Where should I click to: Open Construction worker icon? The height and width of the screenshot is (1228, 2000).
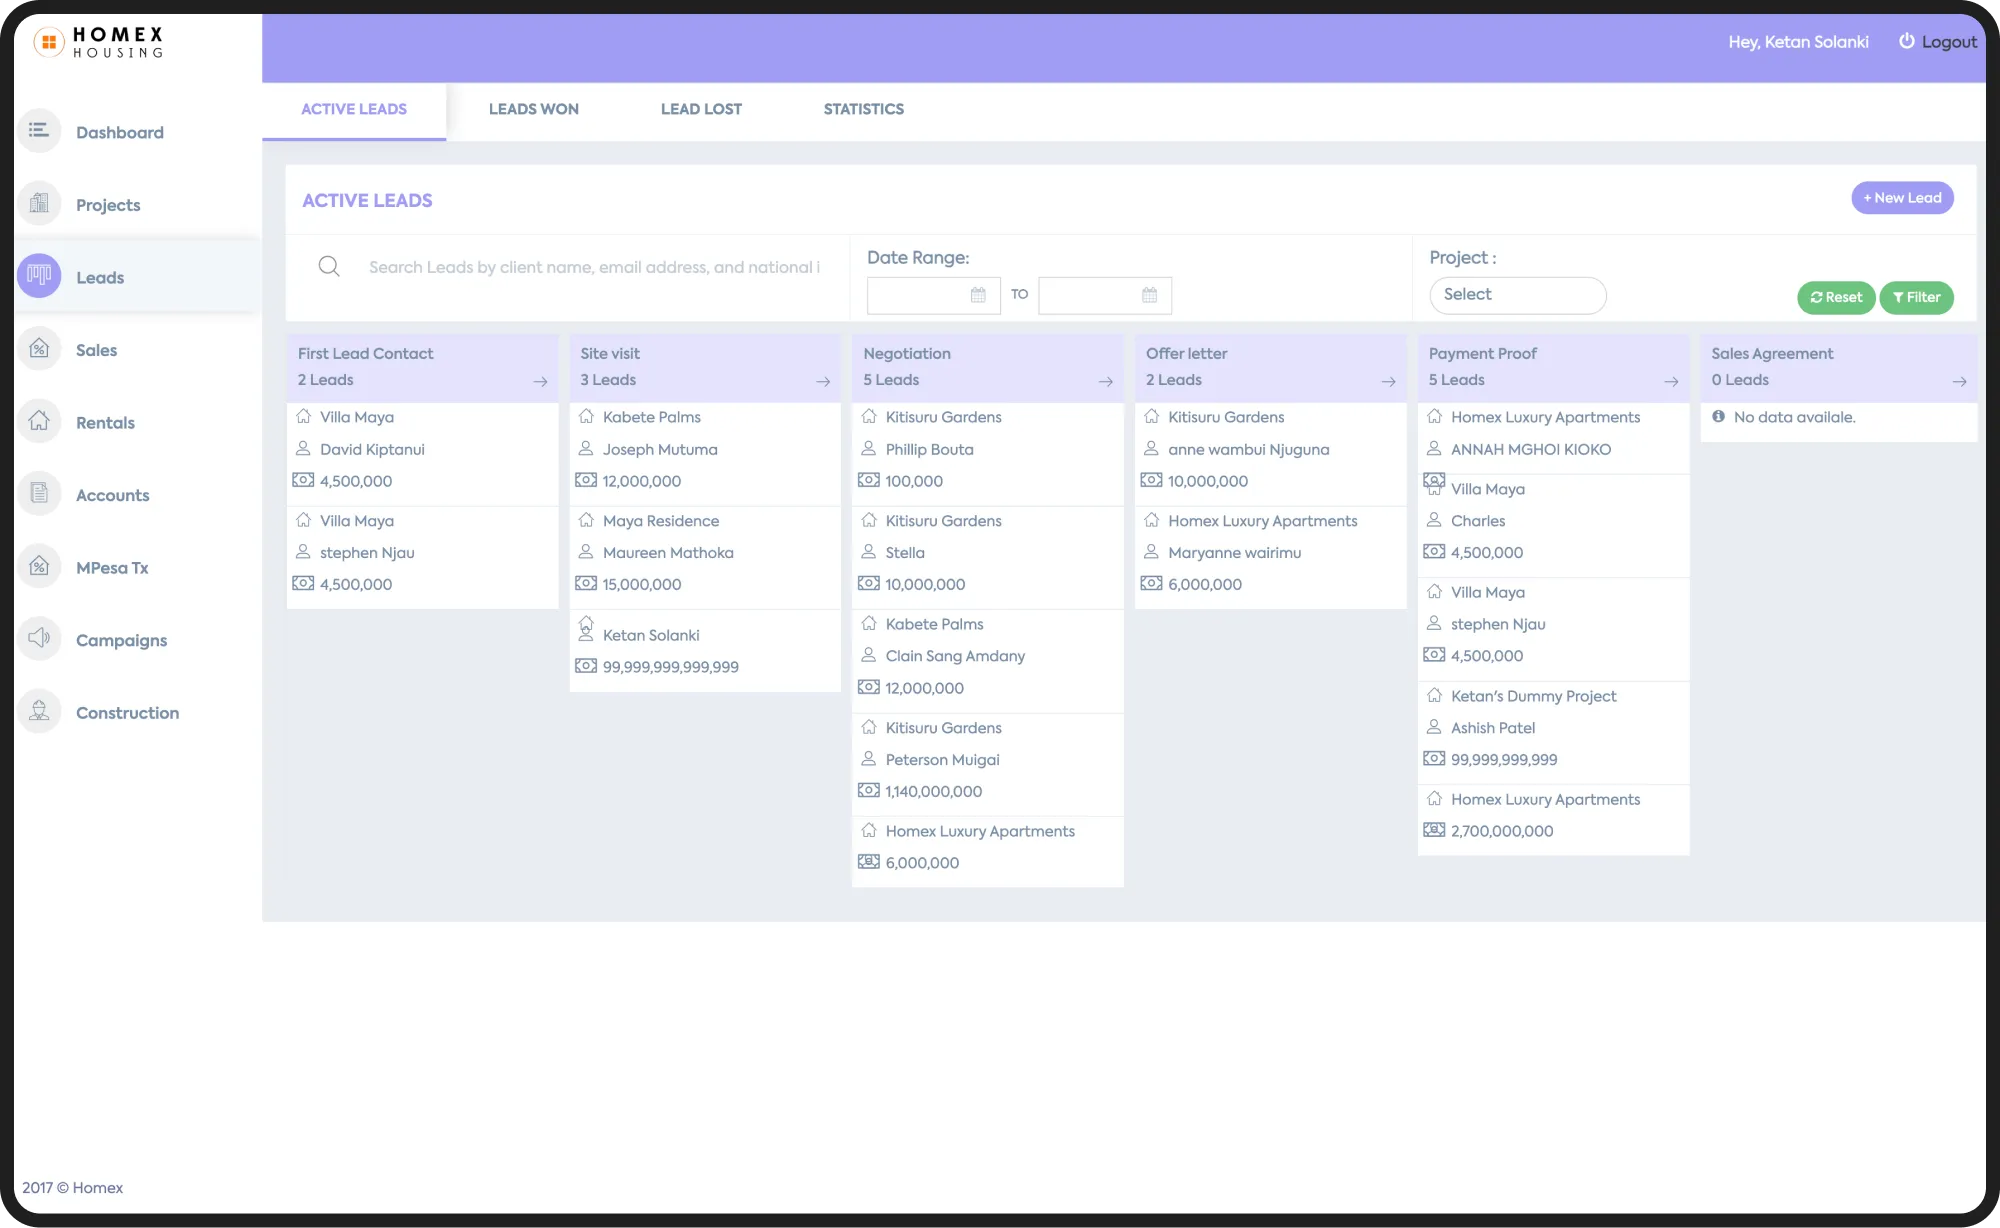click(39, 711)
